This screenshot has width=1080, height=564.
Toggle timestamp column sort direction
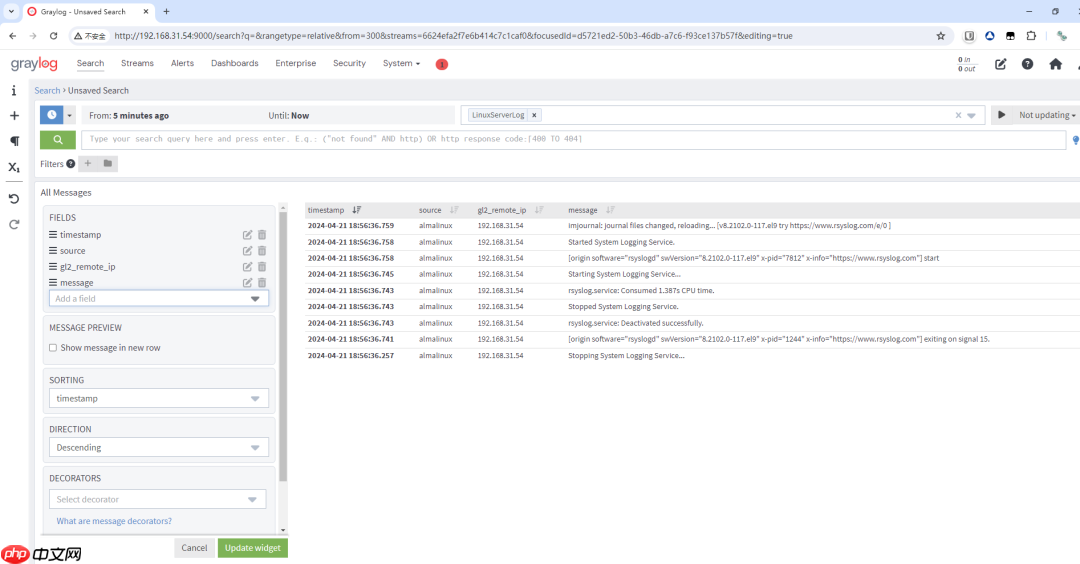357,210
